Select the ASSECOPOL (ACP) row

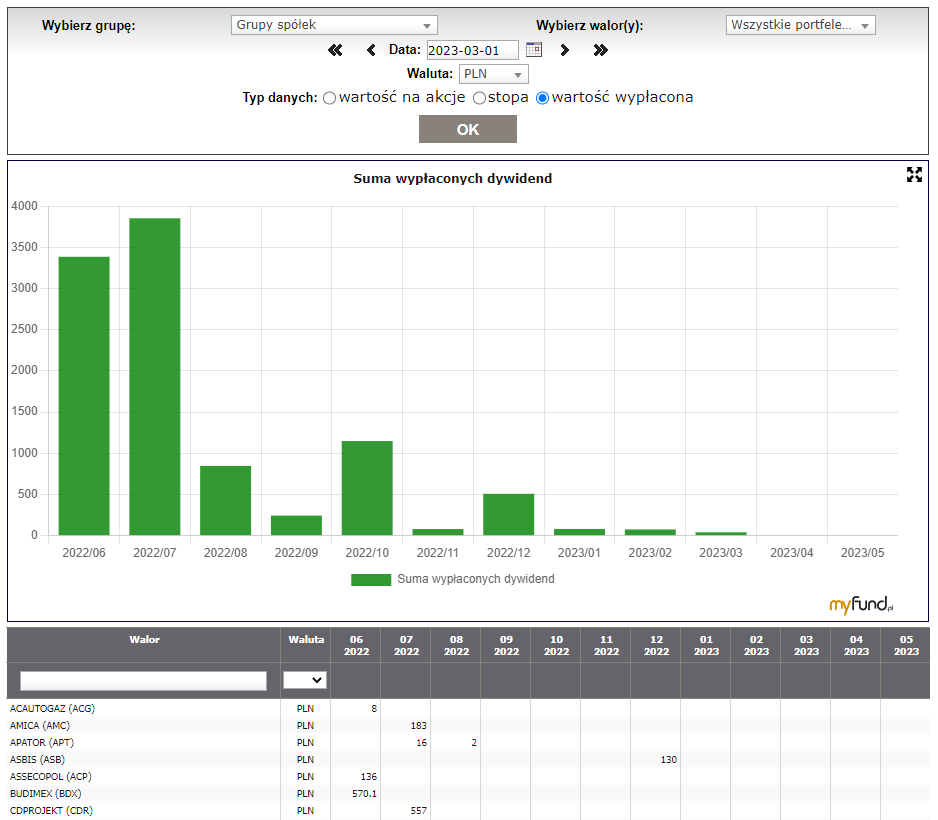pyautogui.click(x=468, y=777)
